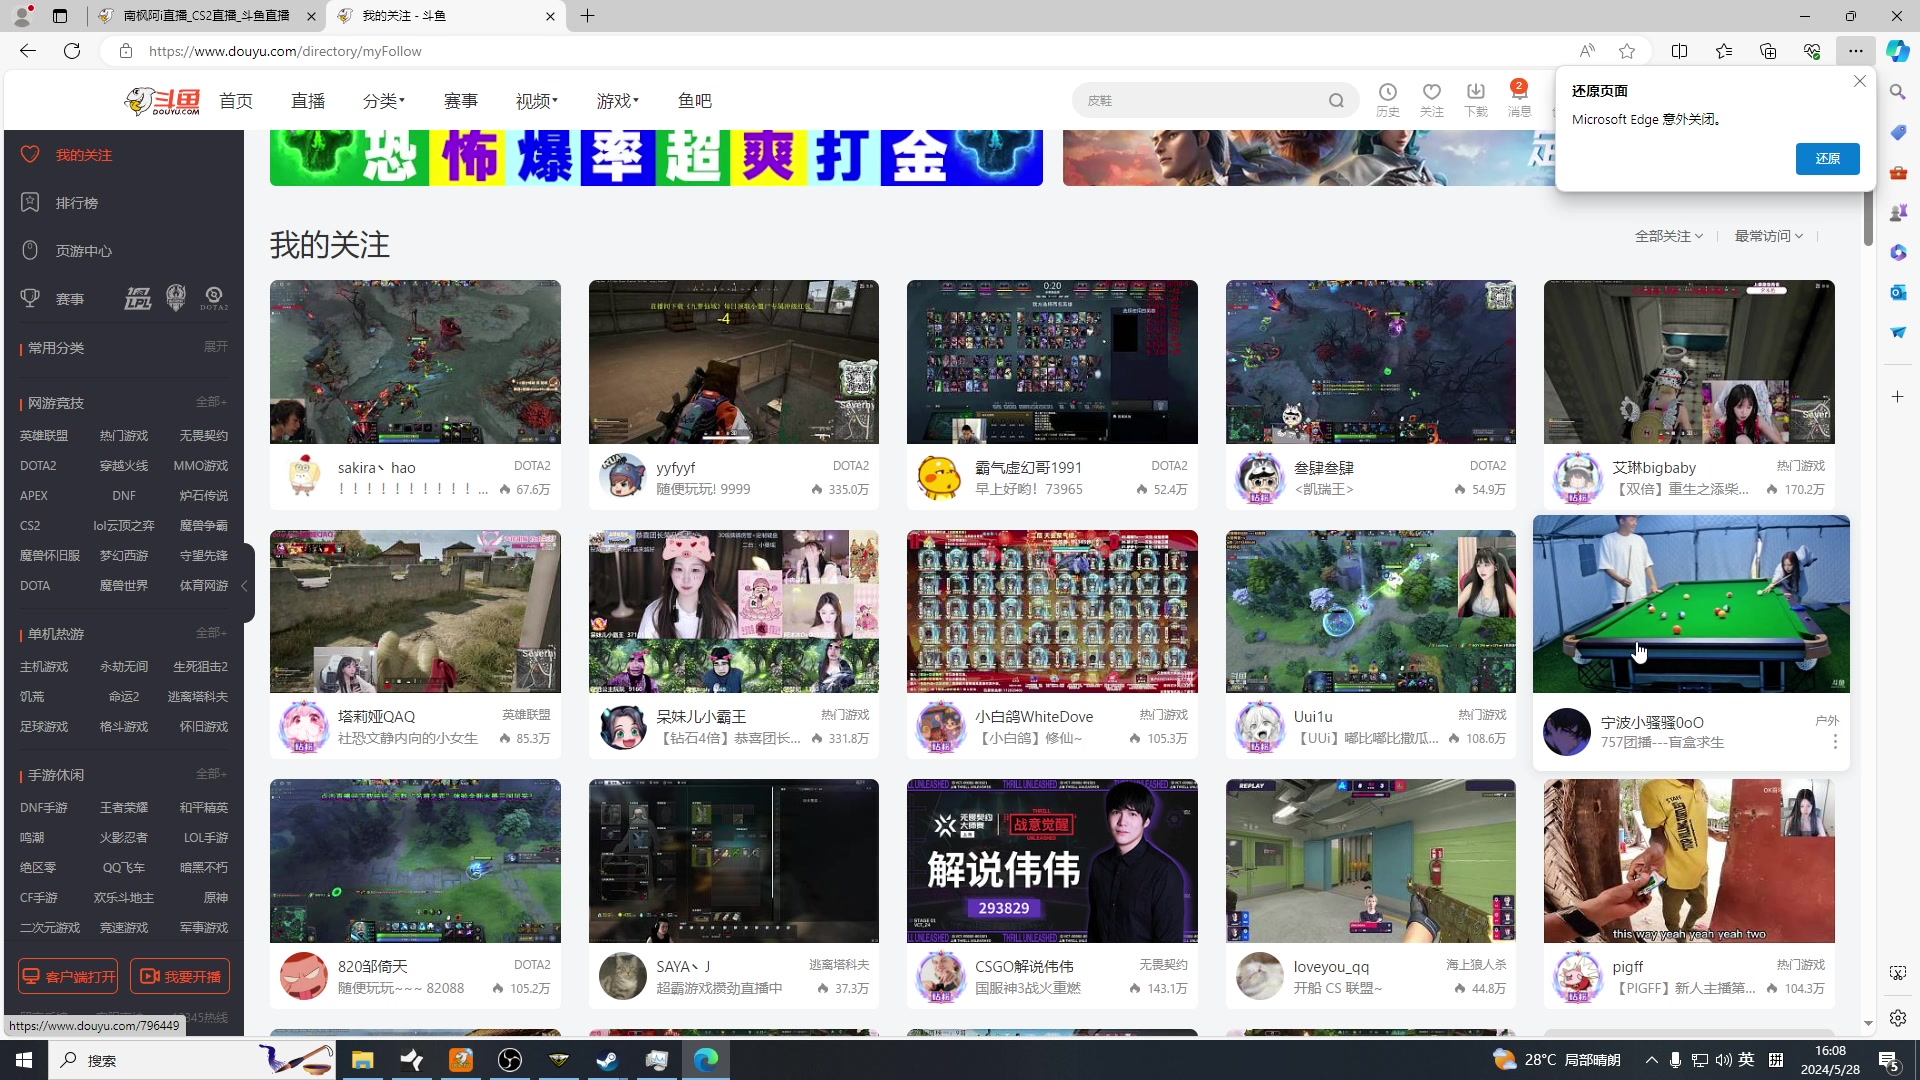Go to 鱼吧 in top navigation
The image size is (1920, 1080).
point(695,101)
